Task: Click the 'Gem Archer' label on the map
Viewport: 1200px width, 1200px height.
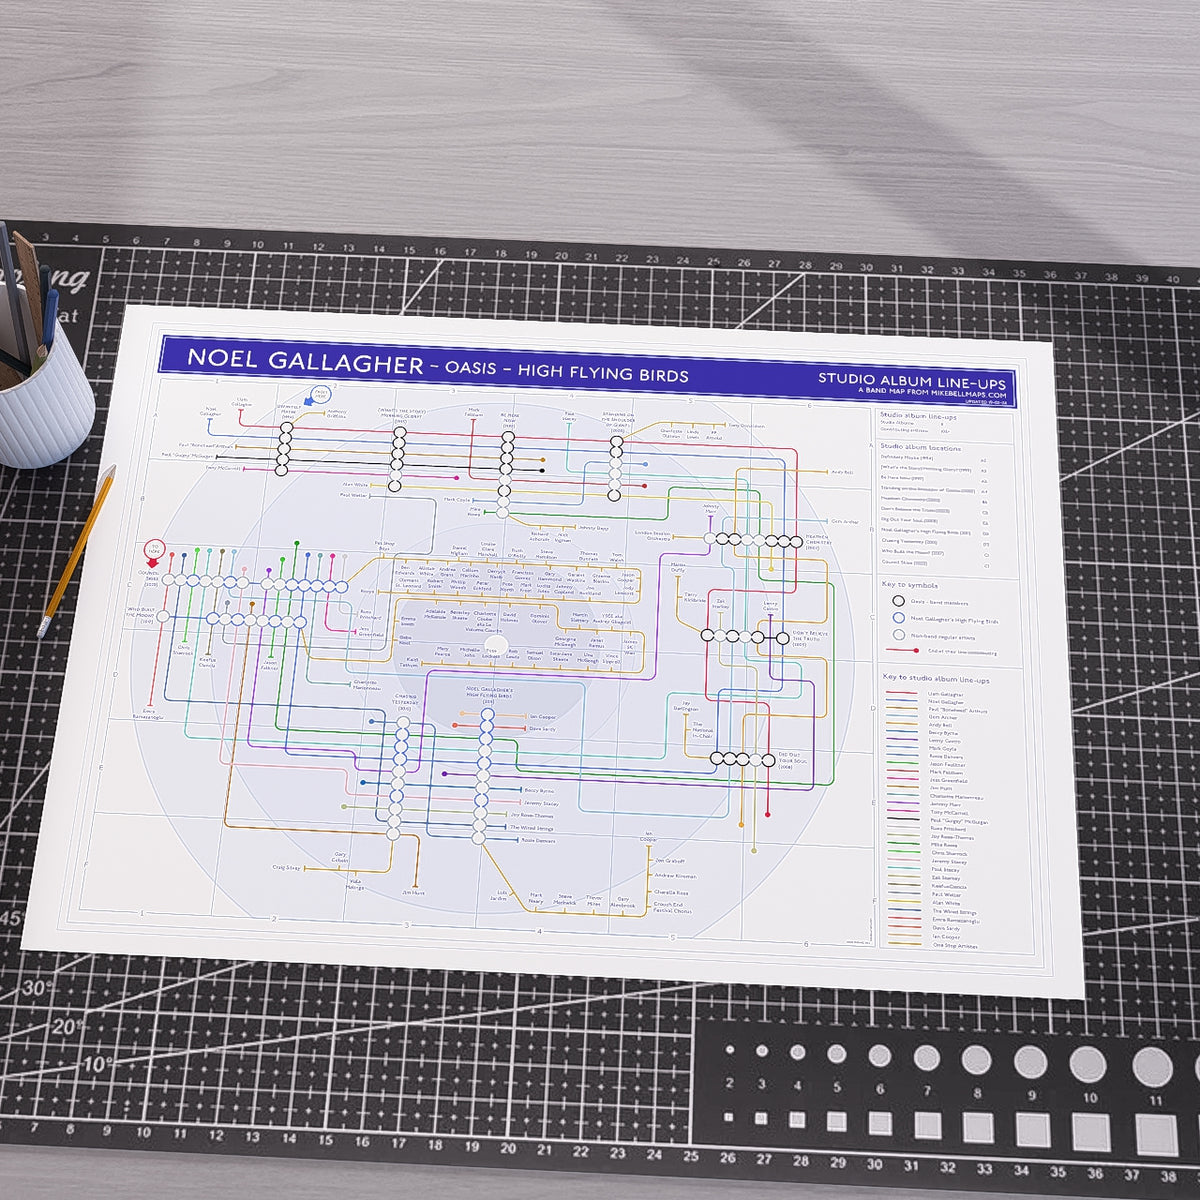Action: click(x=845, y=521)
